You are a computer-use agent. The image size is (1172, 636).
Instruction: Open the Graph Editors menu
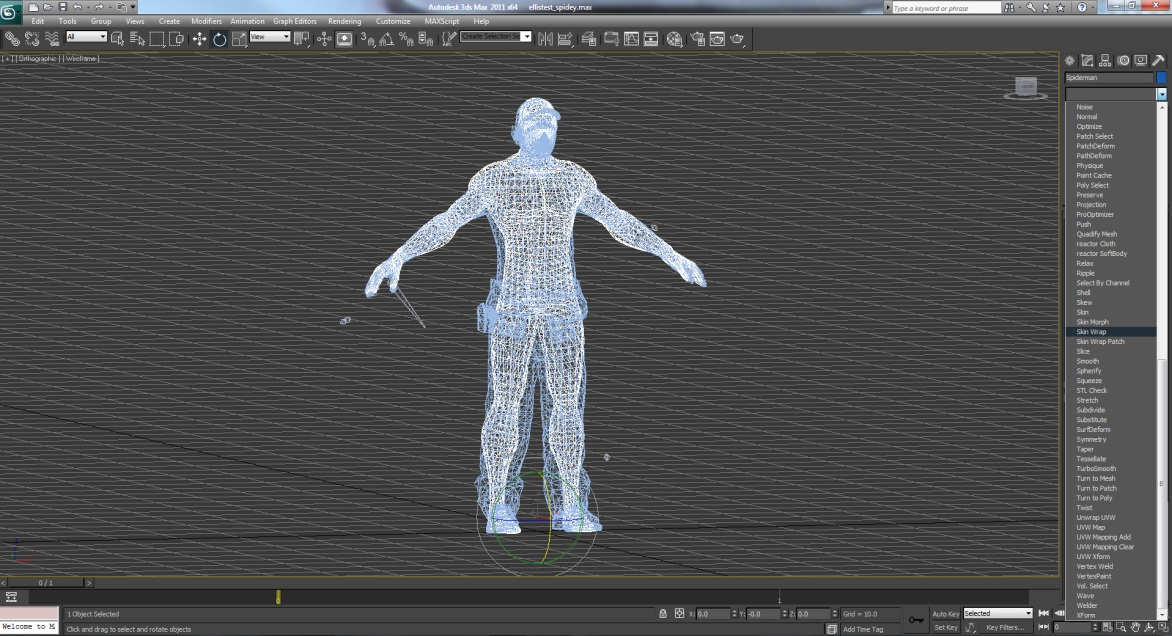[294, 22]
